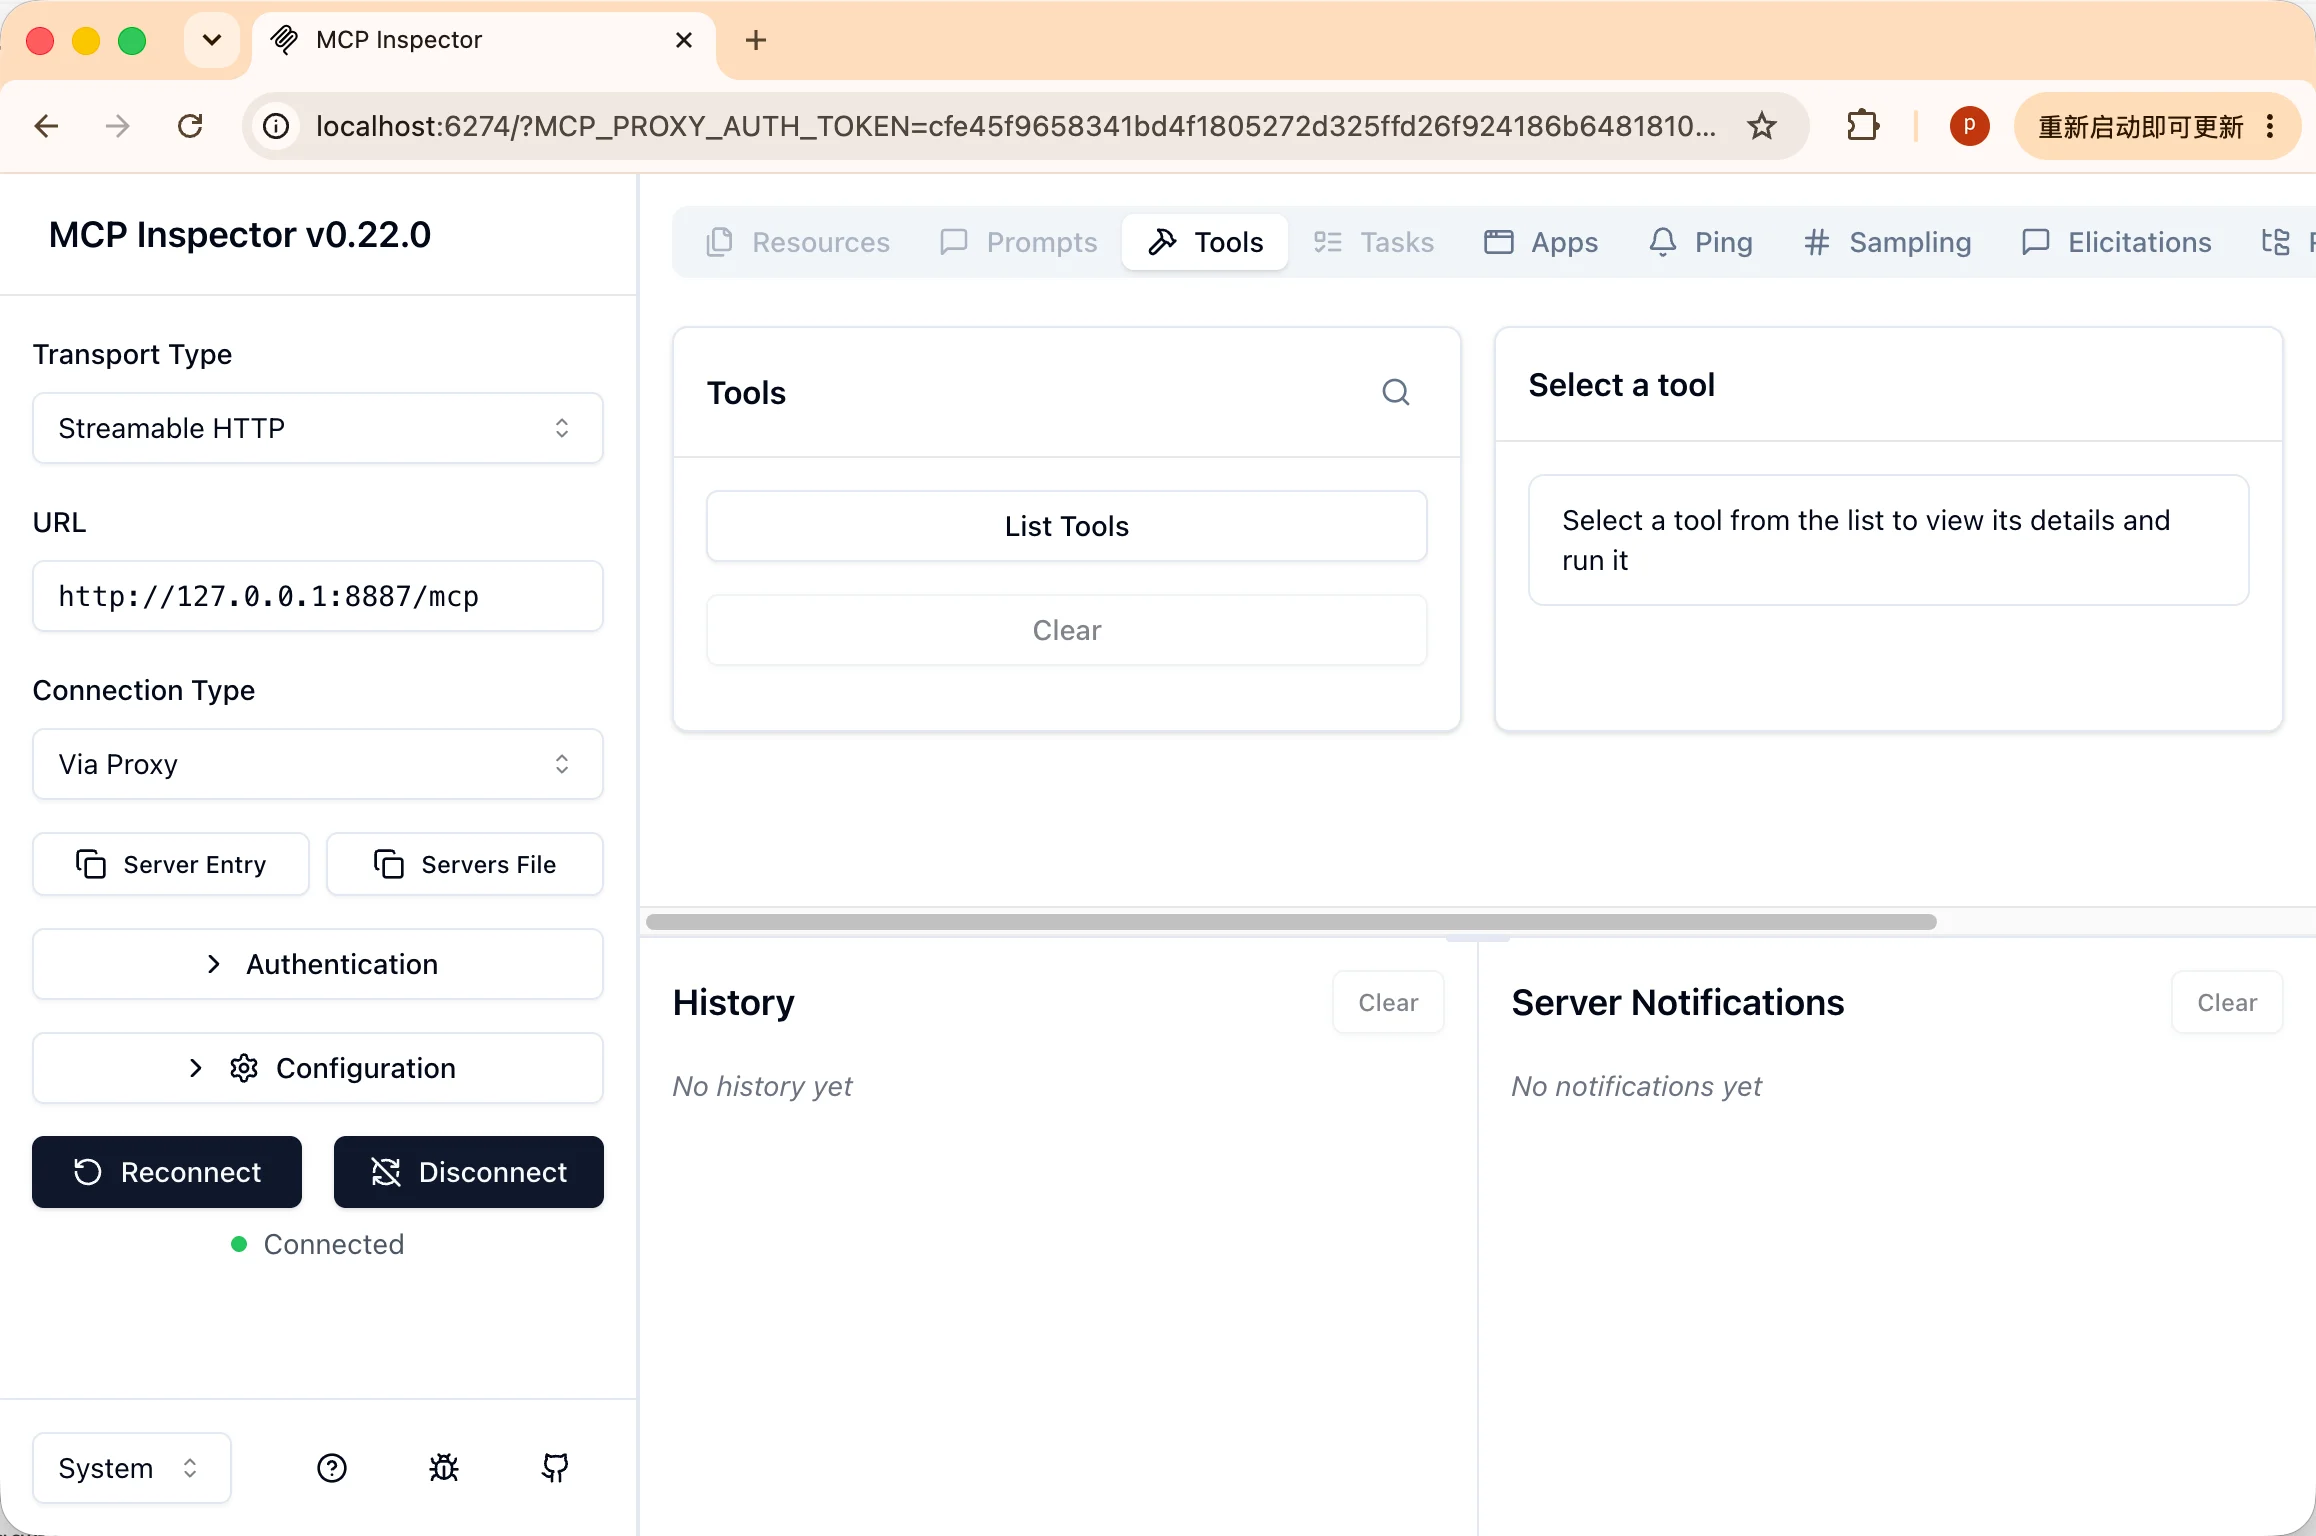Go back with the browser back arrow
2316x1536 pixels.
[x=46, y=126]
